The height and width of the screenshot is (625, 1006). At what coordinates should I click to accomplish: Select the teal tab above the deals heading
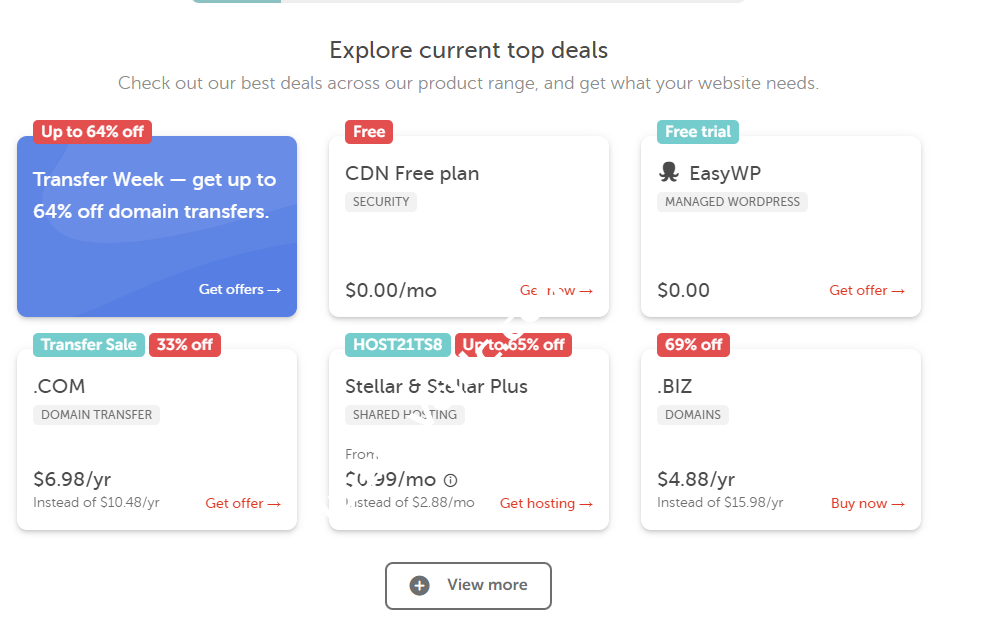pos(235,5)
